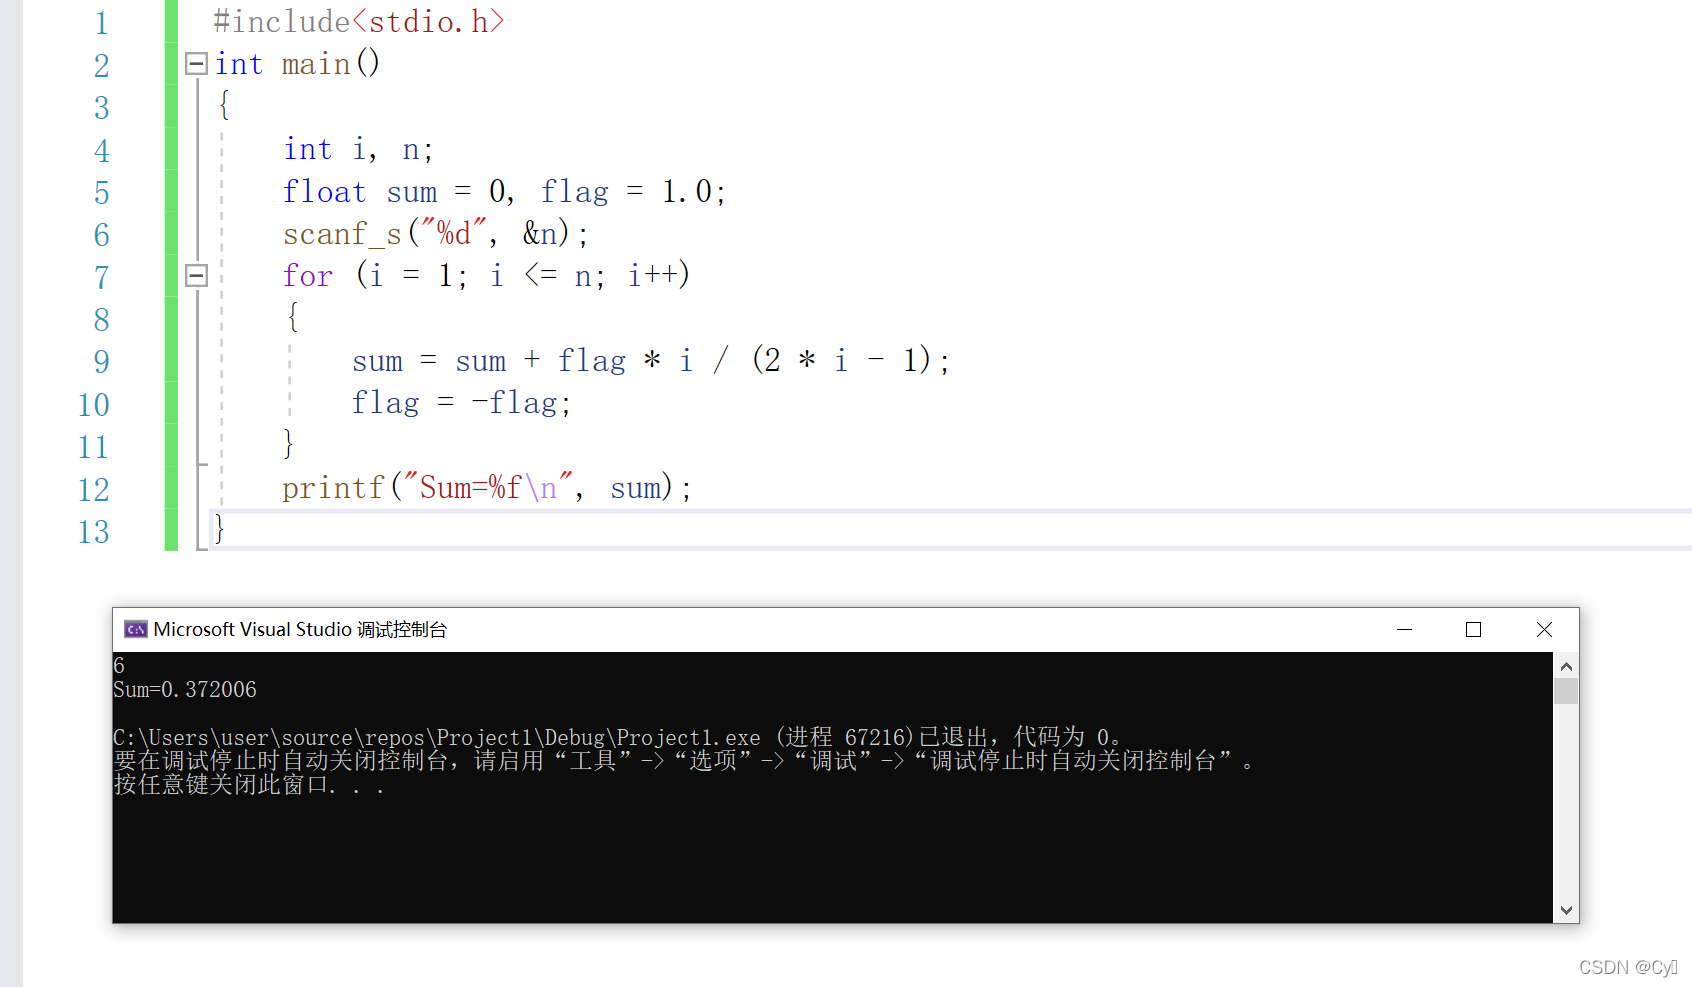Click line number 7 in the gutter

click(101, 277)
